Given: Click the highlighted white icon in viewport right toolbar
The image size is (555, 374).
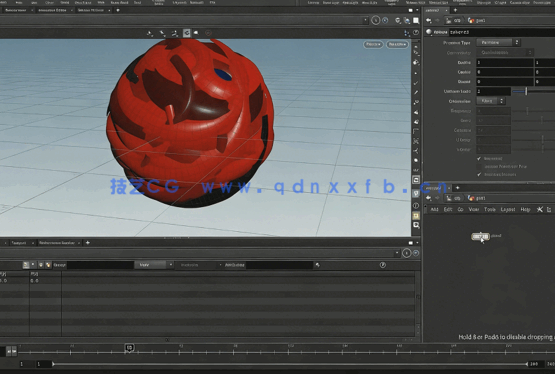Looking at the screenshot, I should (x=416, y=180).
